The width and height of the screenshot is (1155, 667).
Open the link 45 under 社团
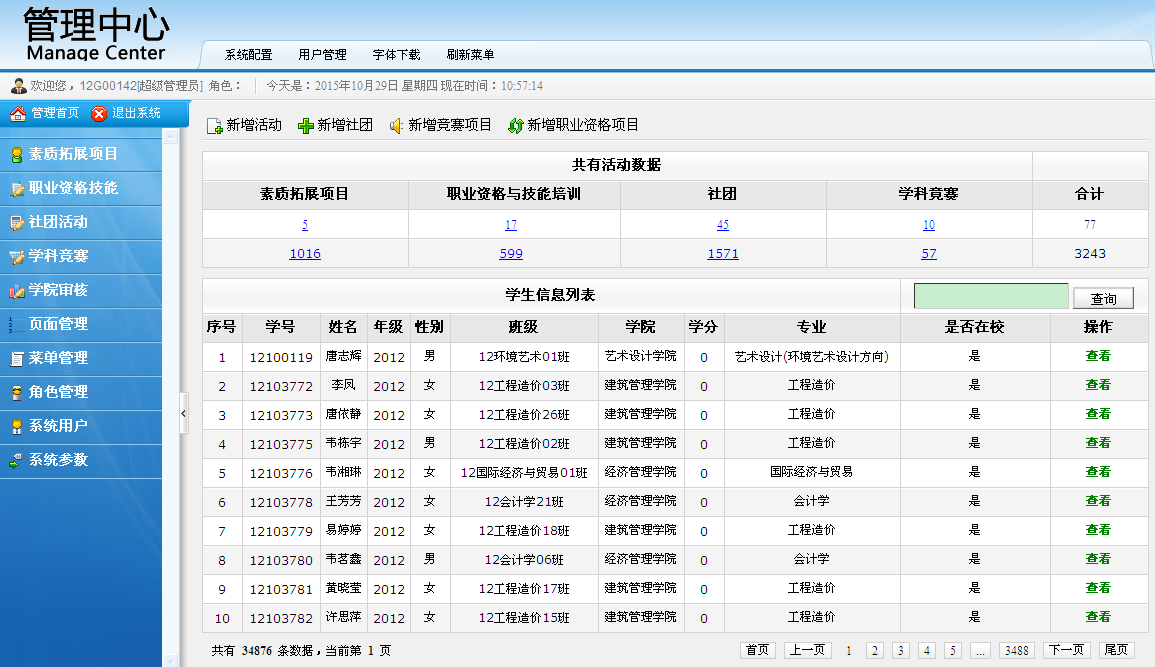click(723, 225)
